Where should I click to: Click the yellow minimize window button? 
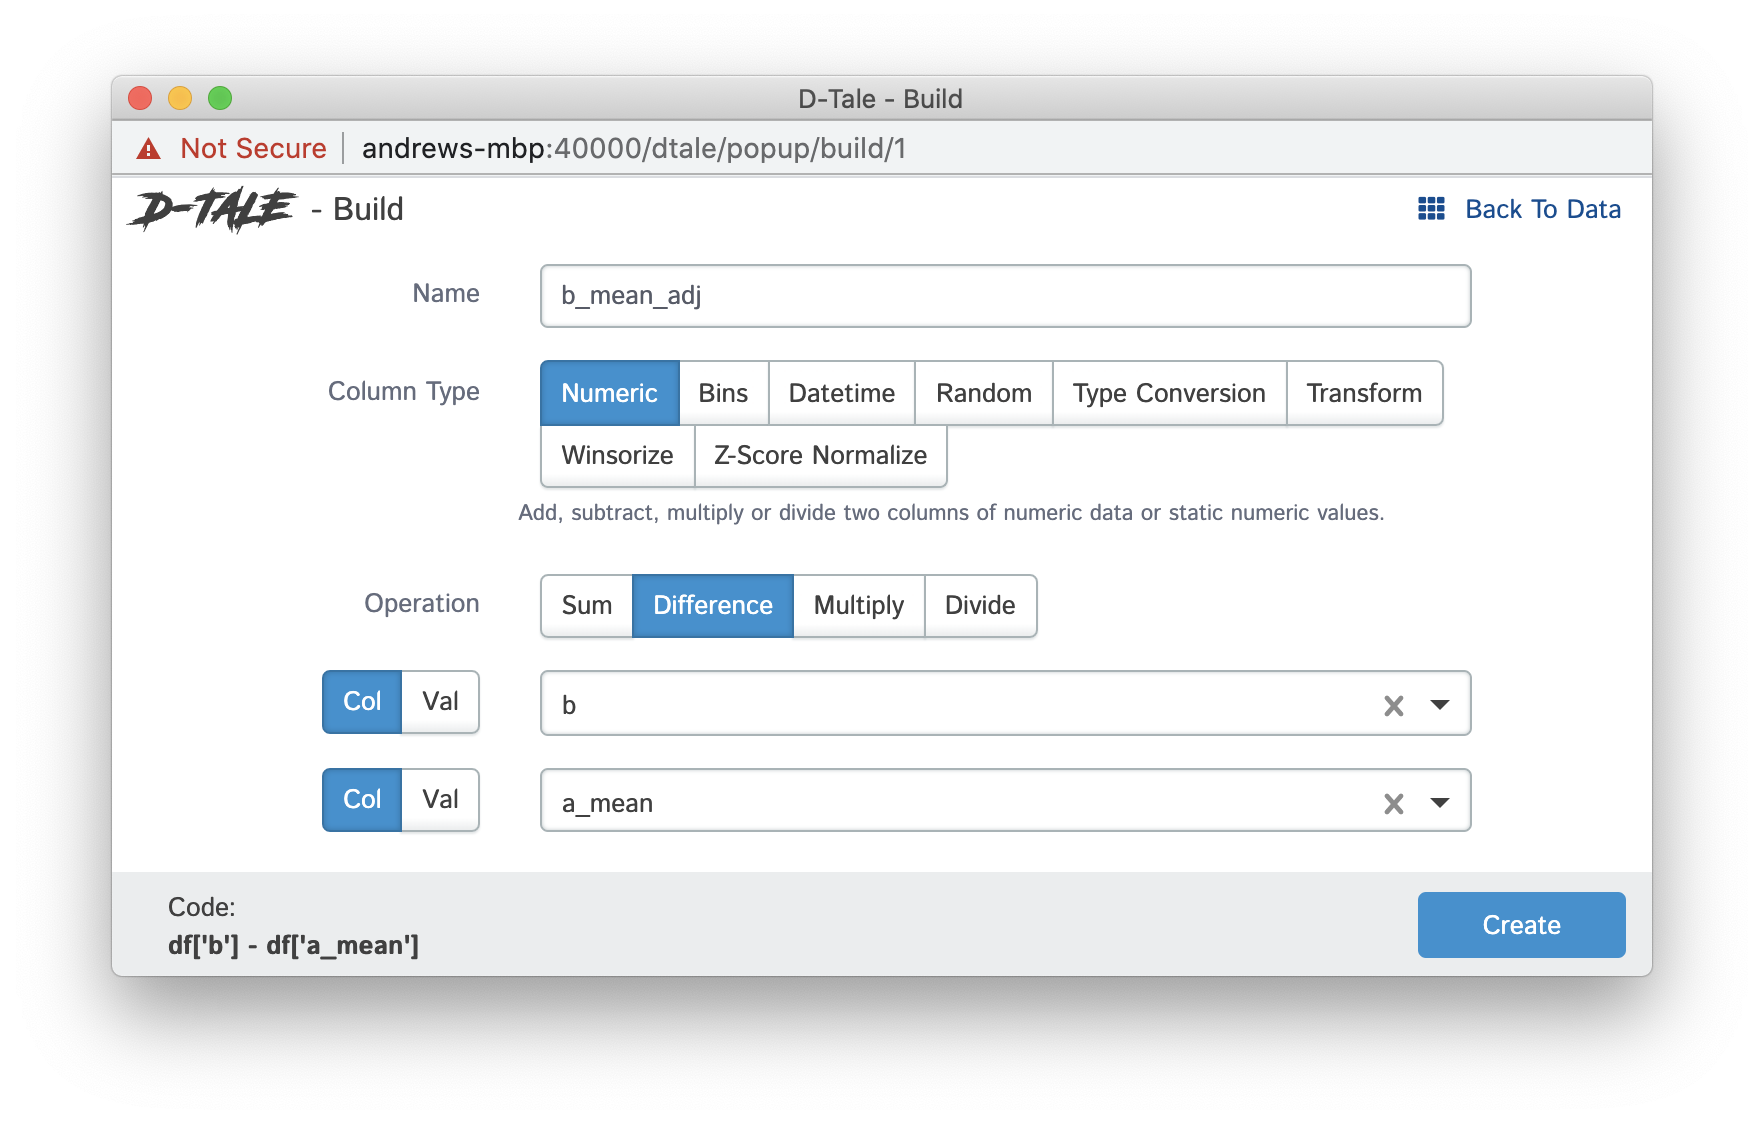point(180,98)
